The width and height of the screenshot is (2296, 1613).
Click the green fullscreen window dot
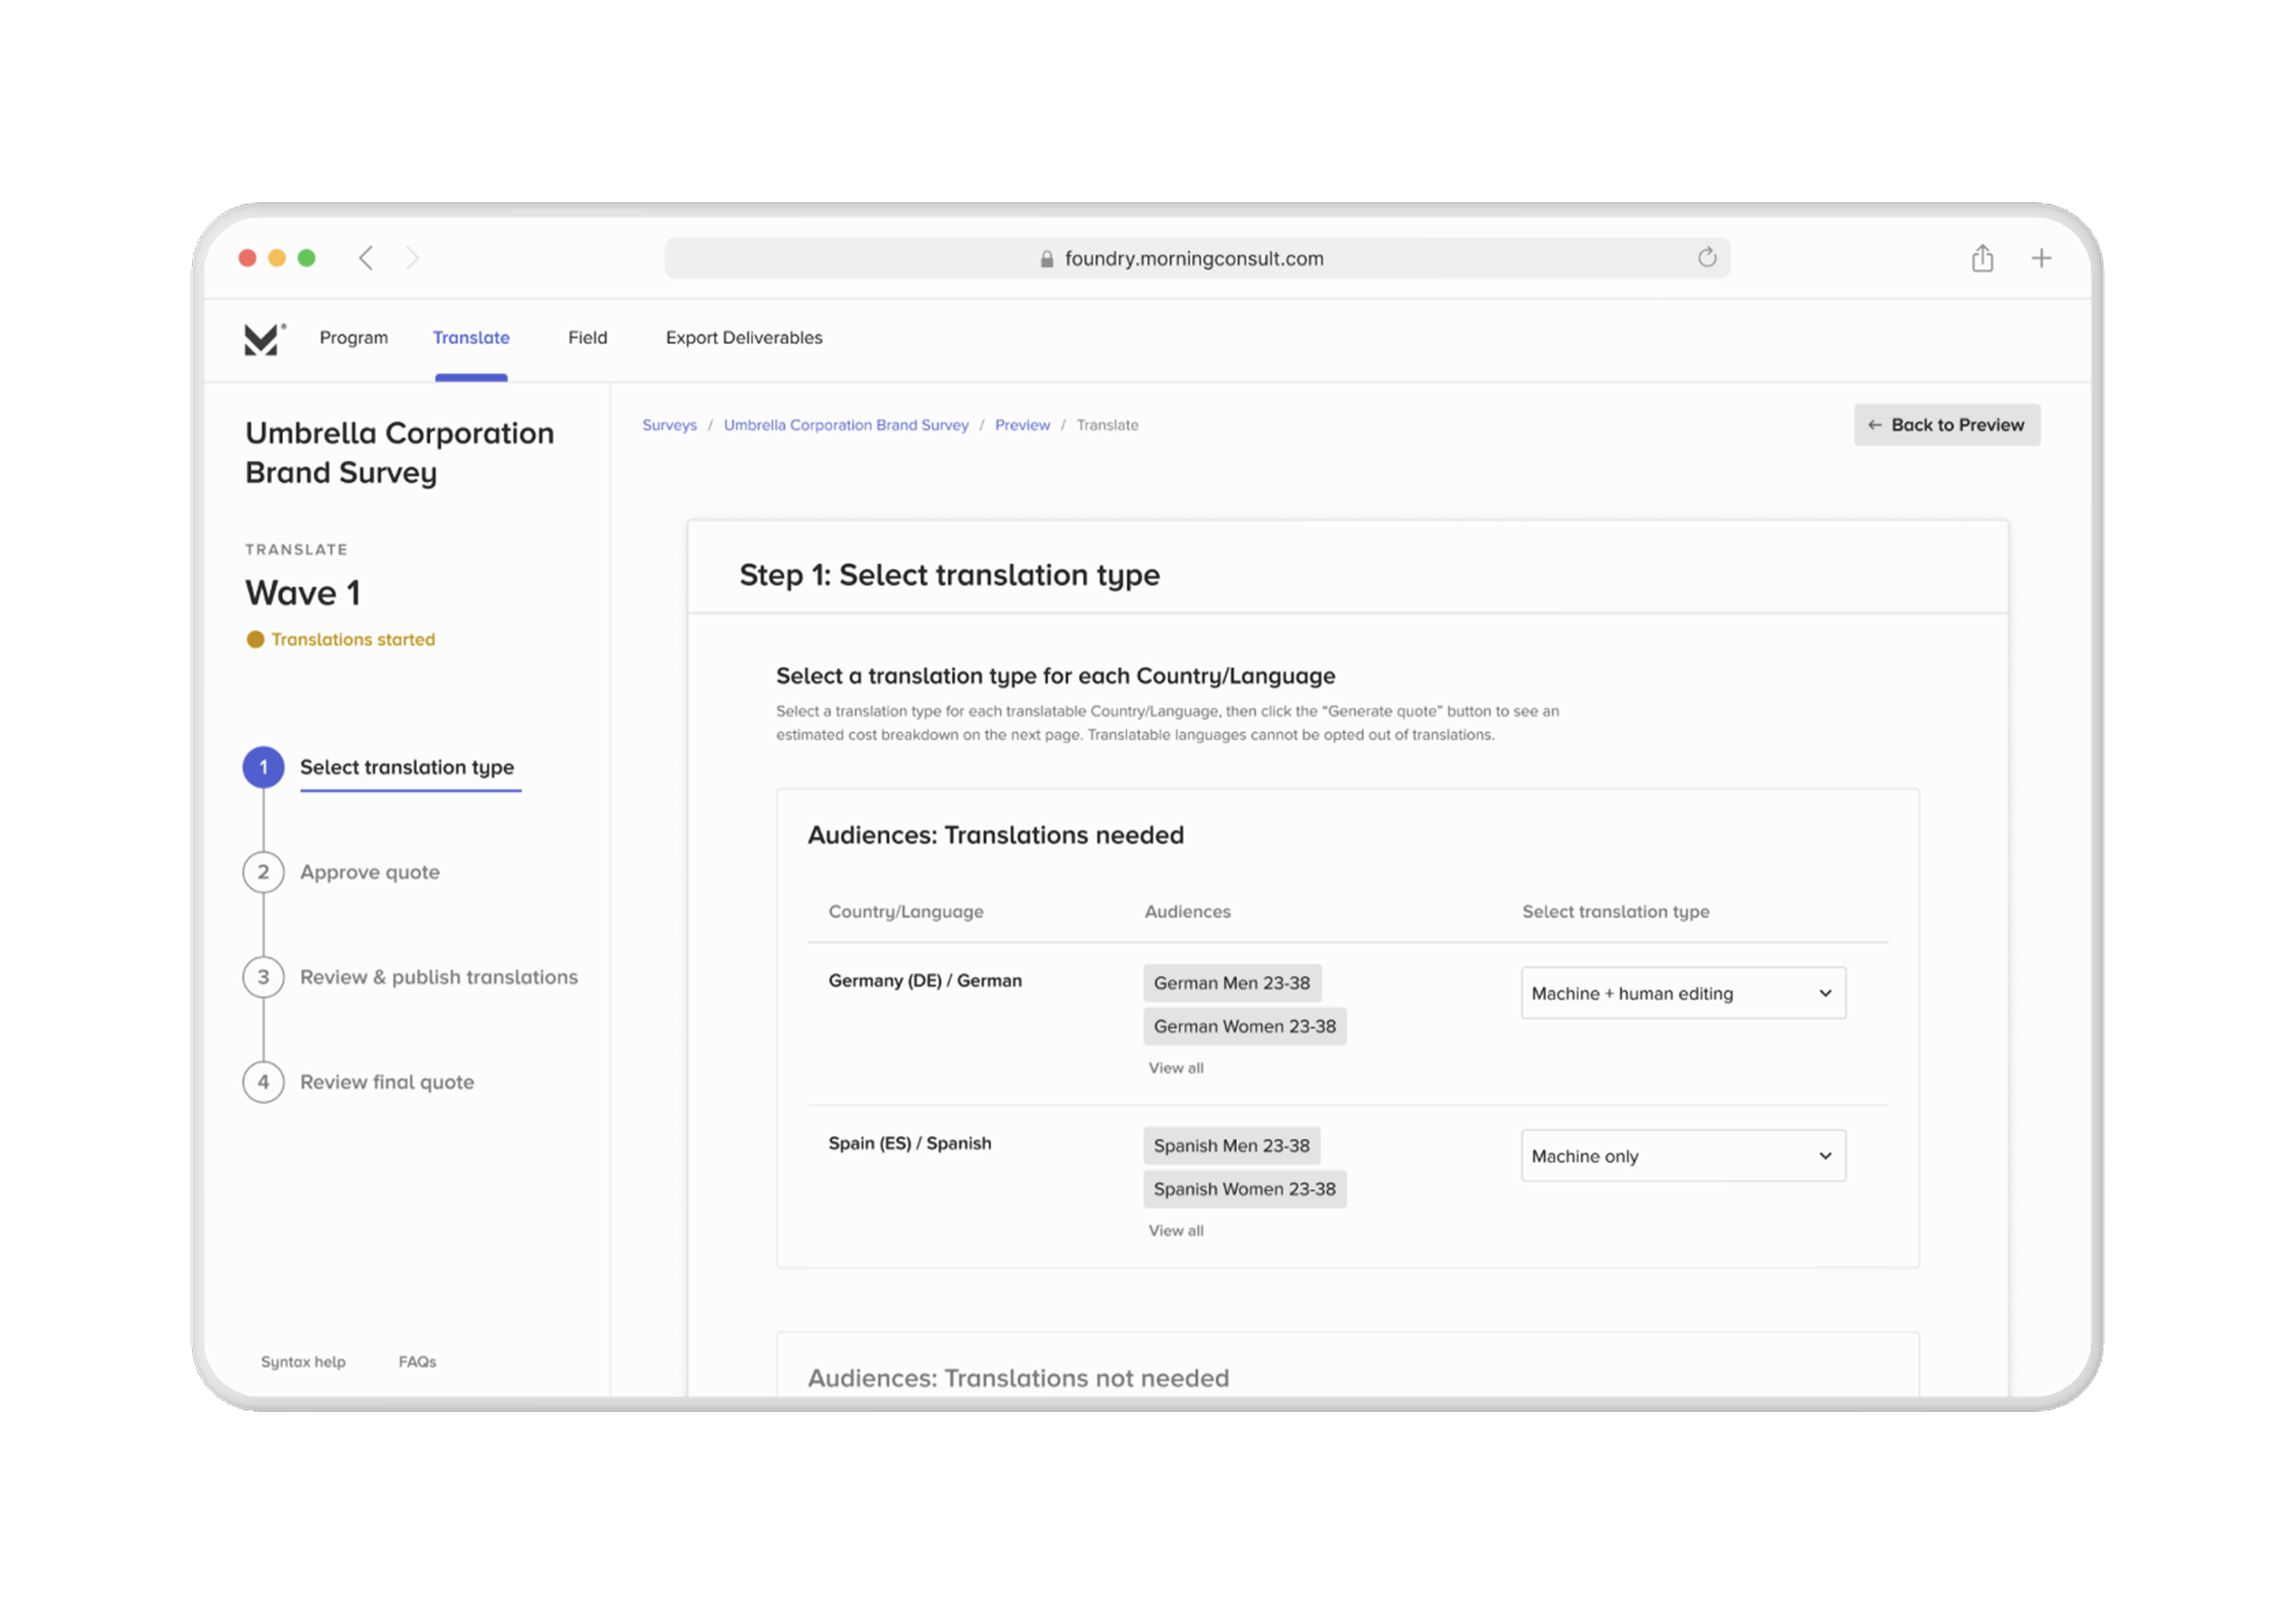pyautogui.click(x=307, y=258)
